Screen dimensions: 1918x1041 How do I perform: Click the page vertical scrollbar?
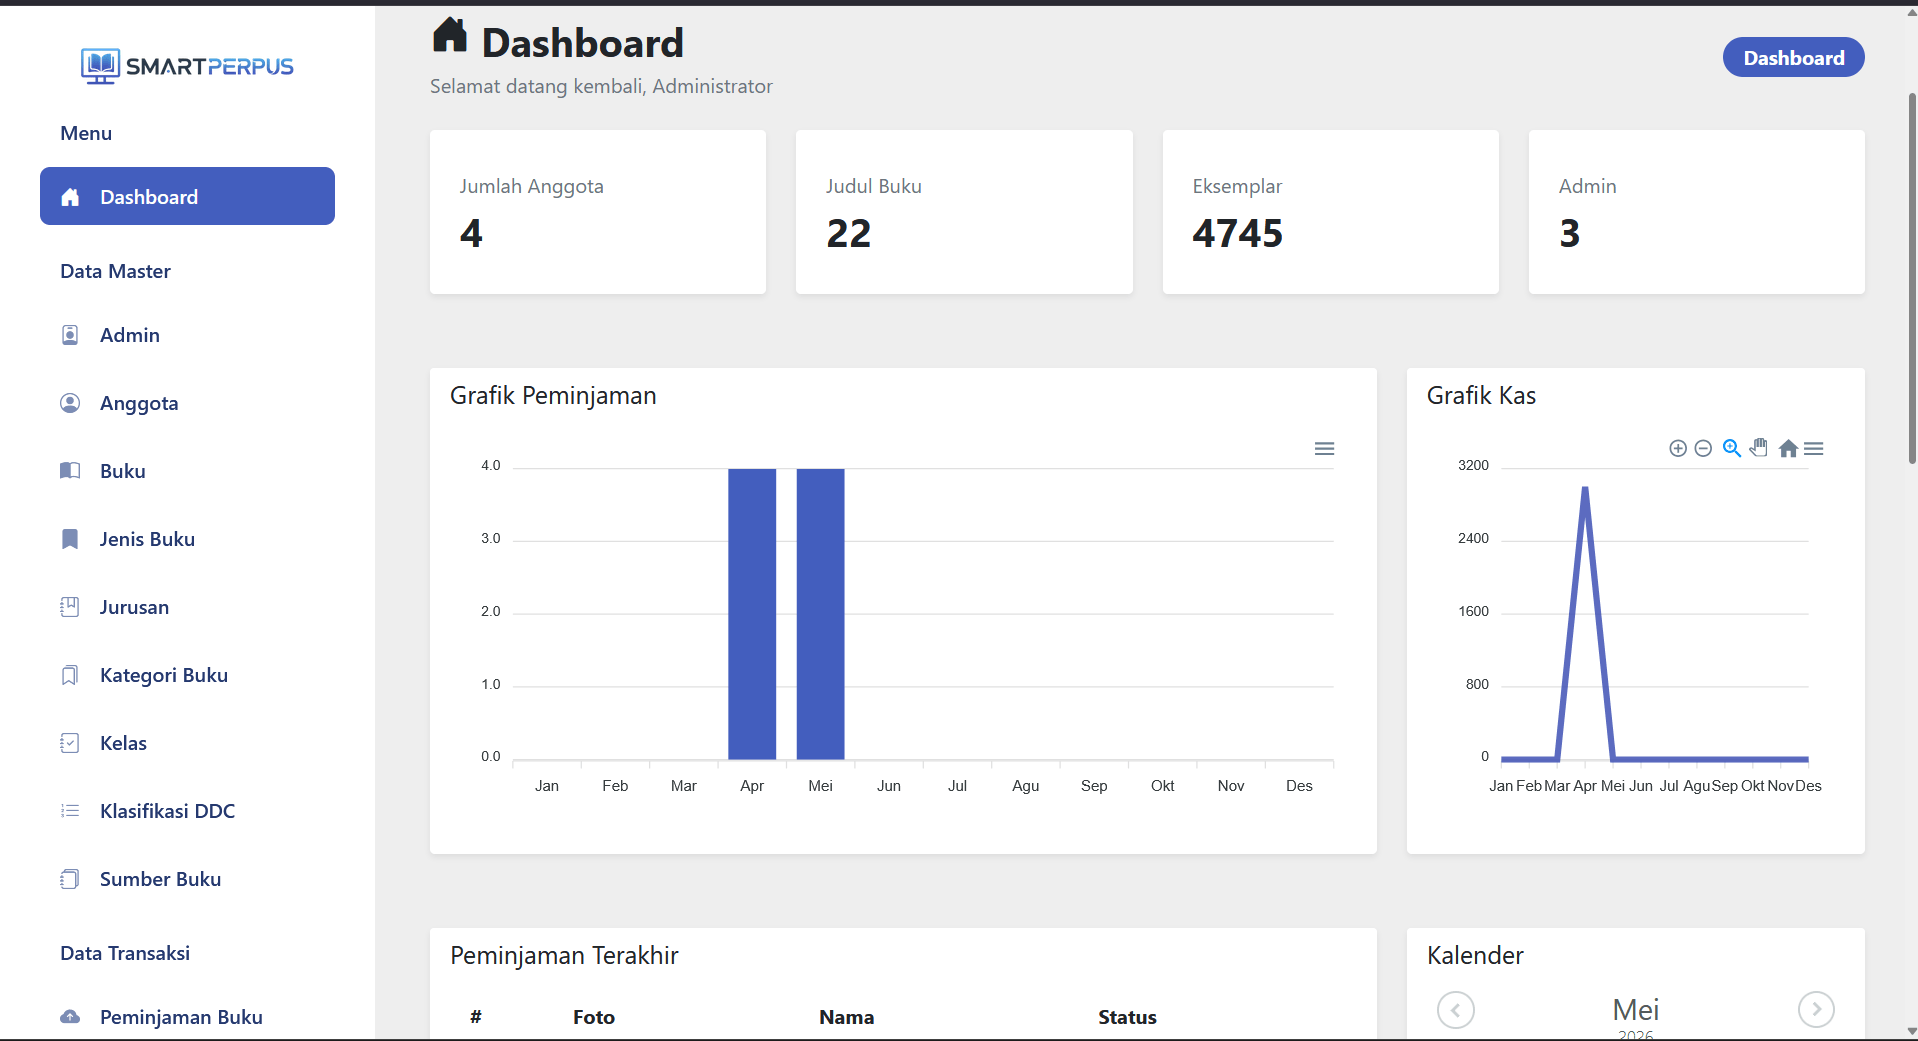point(1912,280)
